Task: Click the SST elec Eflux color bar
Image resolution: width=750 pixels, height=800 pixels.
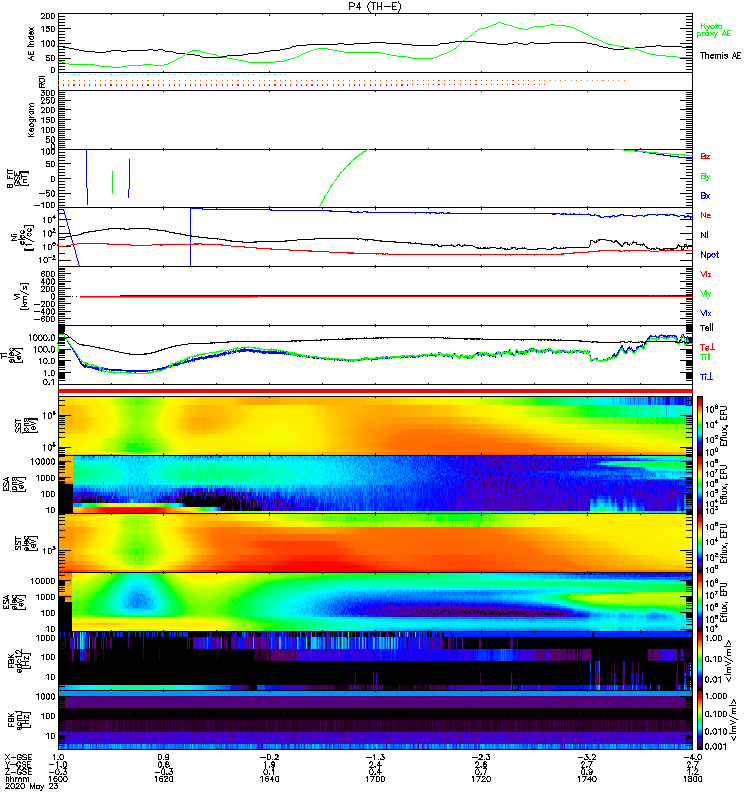Action: tap(700, 543)
